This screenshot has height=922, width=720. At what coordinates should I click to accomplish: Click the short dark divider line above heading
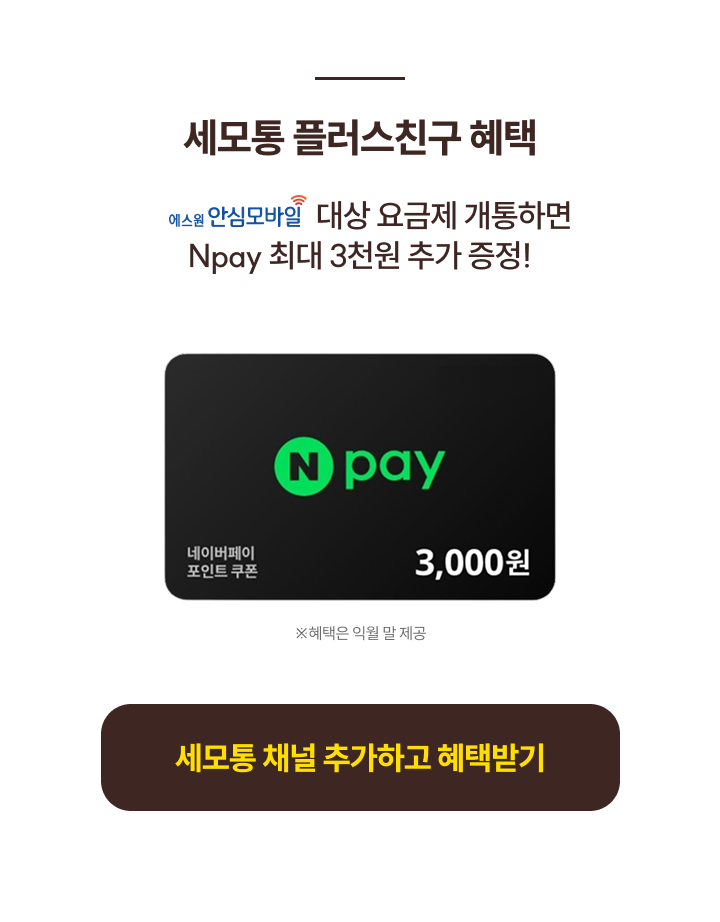360,78
